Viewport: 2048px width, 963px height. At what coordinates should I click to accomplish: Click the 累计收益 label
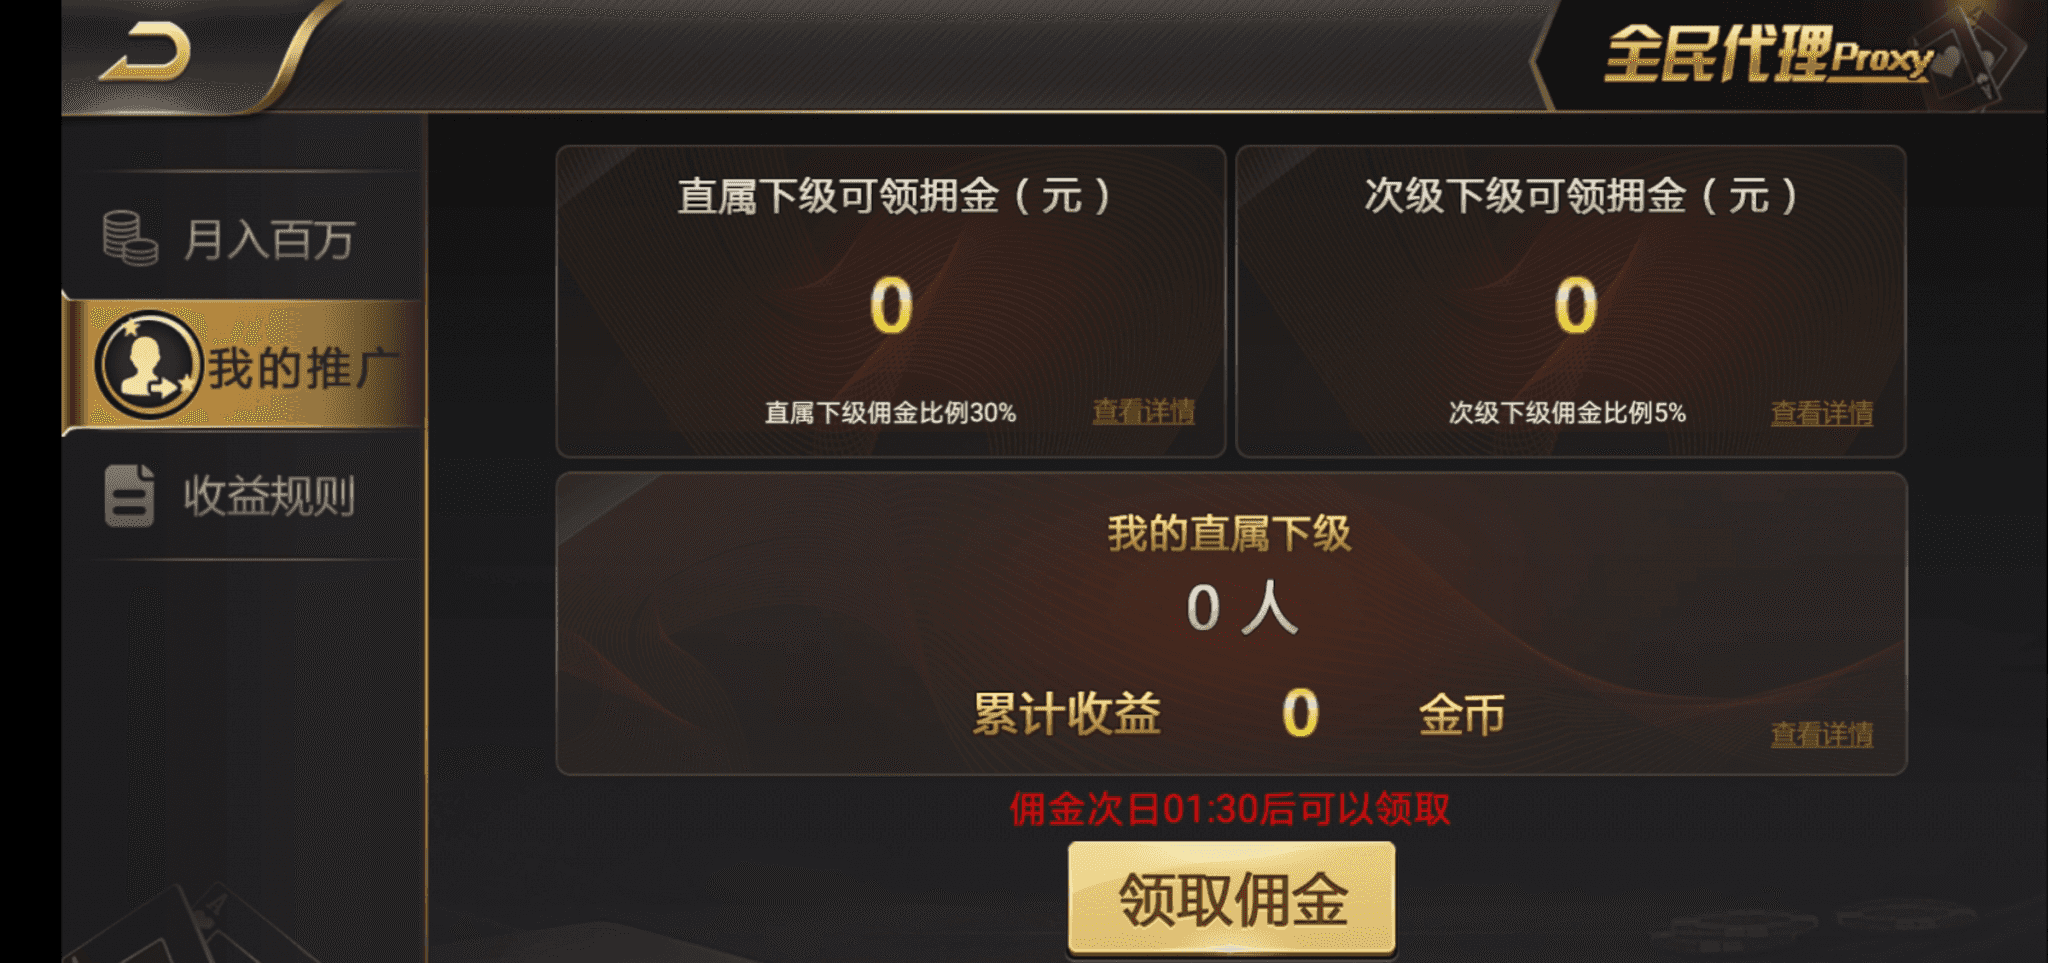pyautogui.click(x=1066, y=714)
